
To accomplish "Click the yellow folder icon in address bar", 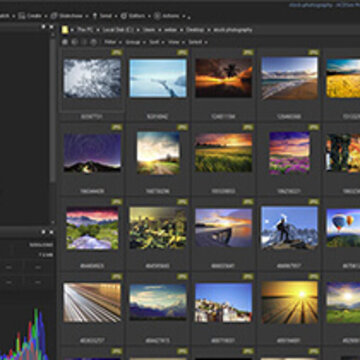I will [65, 30].
